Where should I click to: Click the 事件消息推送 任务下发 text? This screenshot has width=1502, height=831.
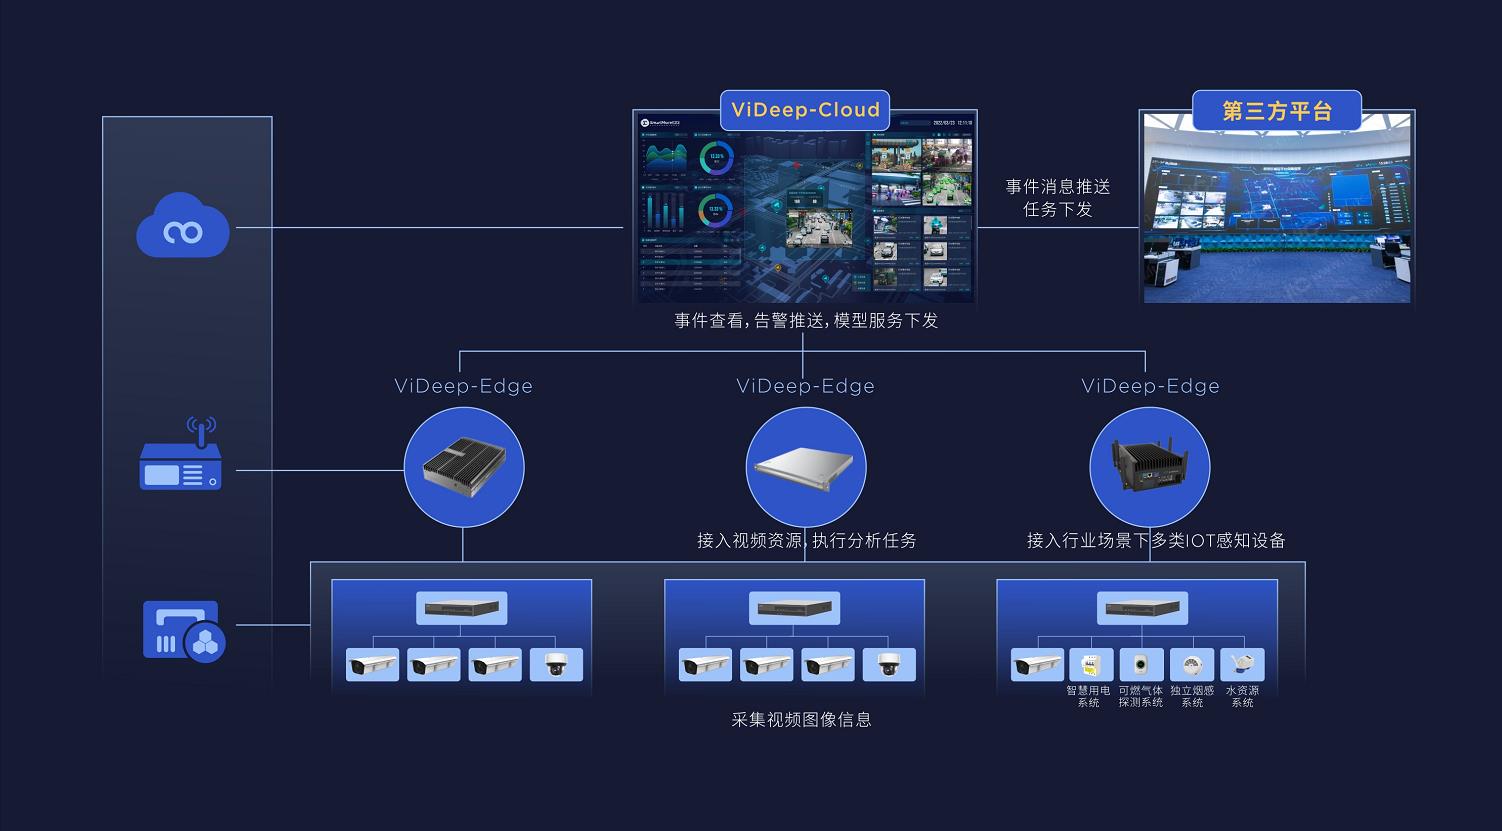(1057, 198)
